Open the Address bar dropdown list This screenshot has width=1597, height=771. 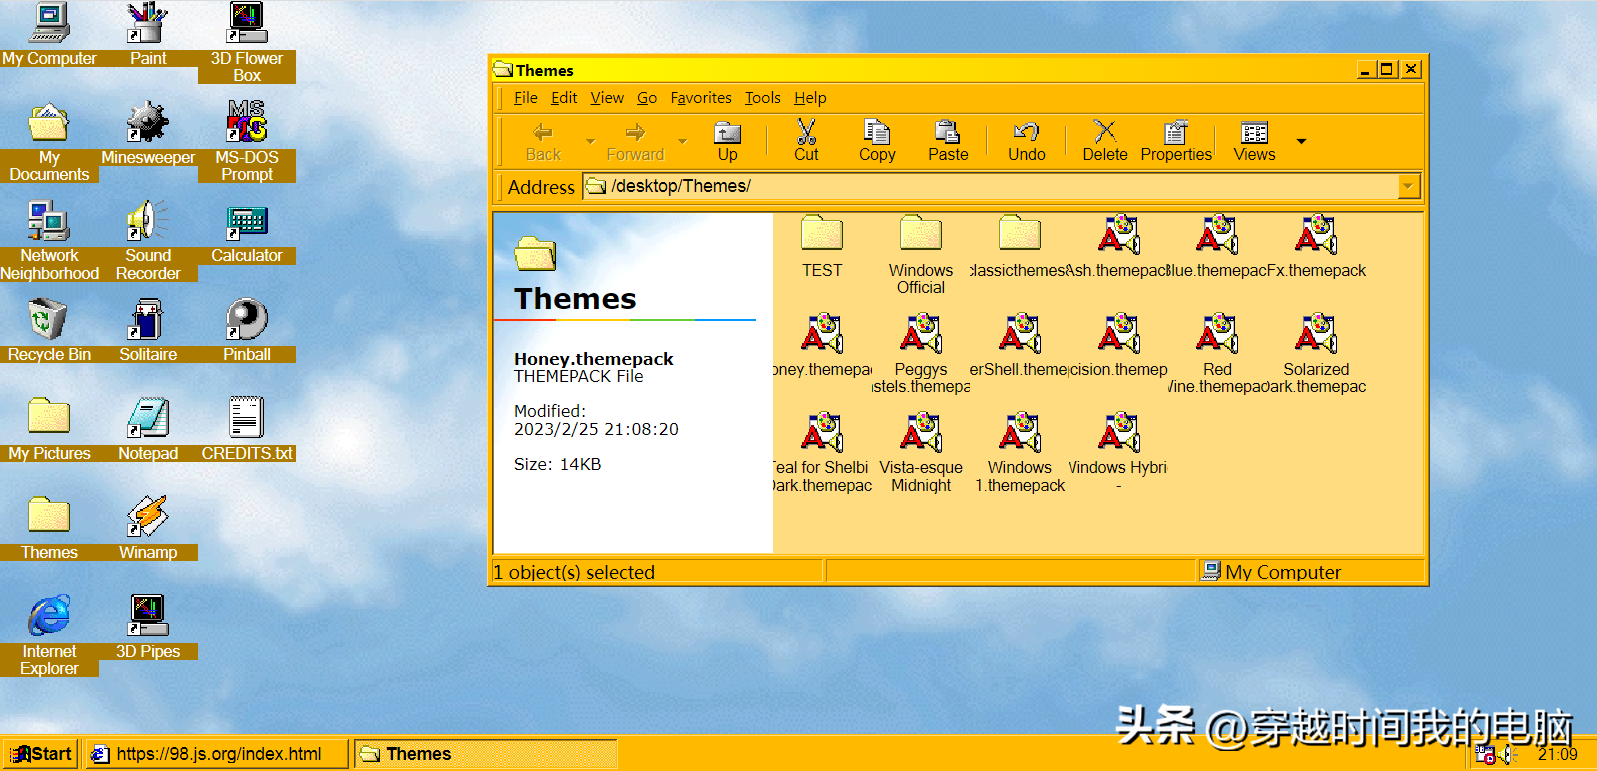point(1409,186)
